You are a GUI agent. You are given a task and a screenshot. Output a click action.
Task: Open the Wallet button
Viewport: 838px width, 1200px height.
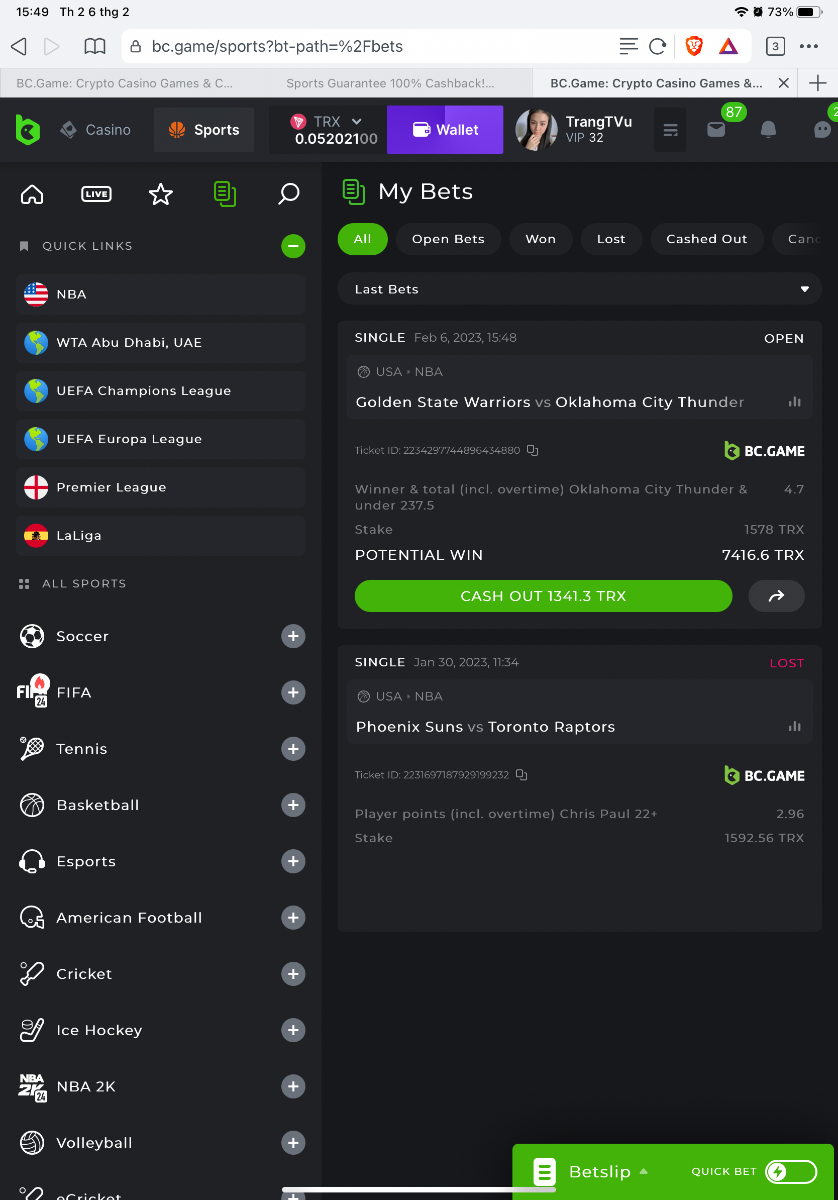pyautogui.click(x=445, y=130)
